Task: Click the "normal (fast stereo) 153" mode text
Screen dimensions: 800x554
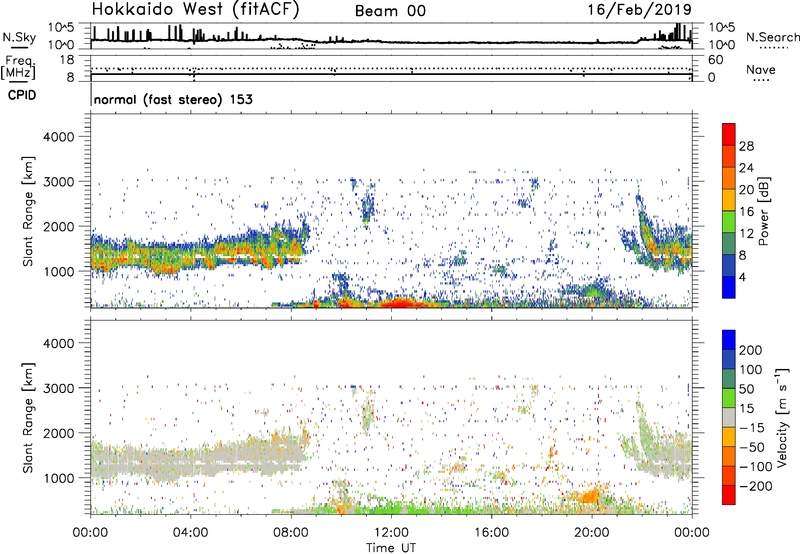Action: (173, 99)
